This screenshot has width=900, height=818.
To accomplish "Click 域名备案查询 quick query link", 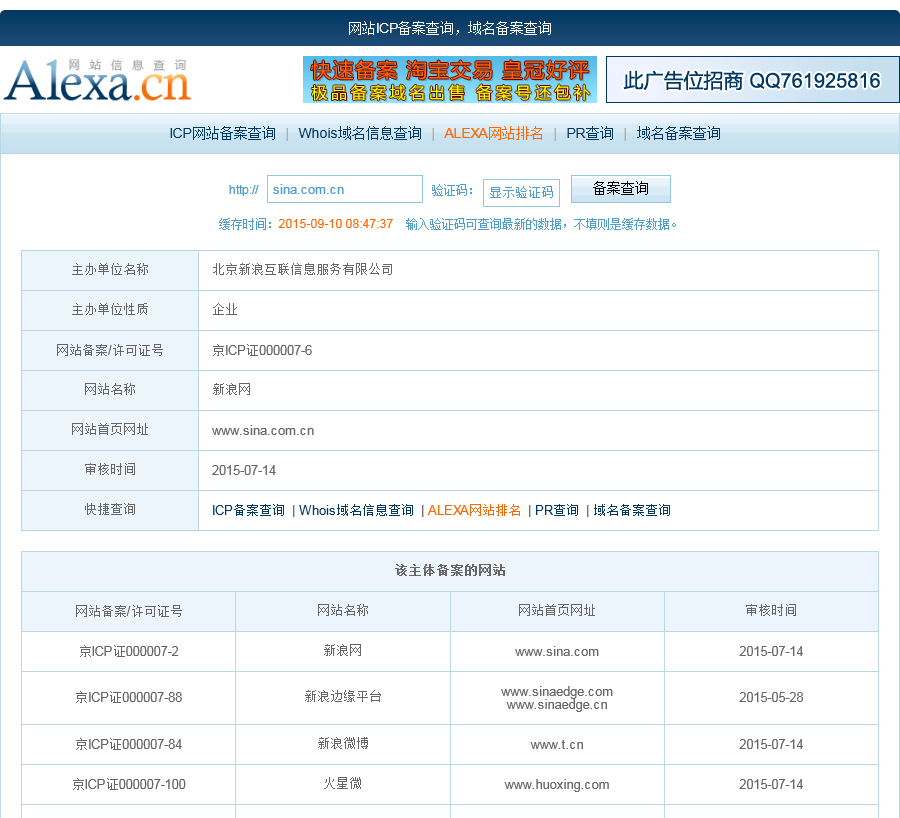I will (632, 510).
